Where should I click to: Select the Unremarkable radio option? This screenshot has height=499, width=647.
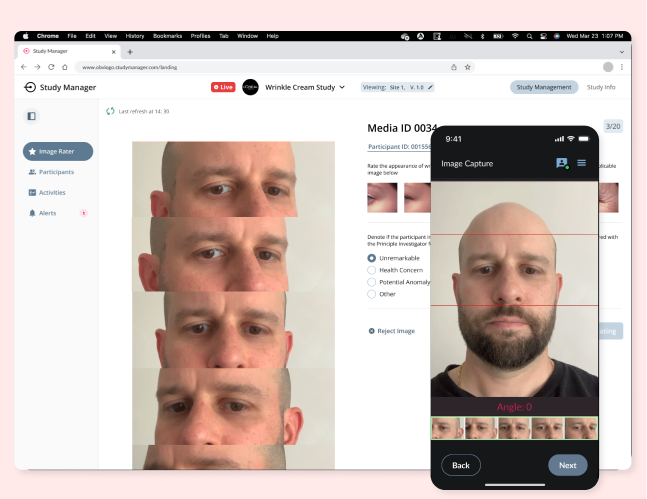[372, 258]
